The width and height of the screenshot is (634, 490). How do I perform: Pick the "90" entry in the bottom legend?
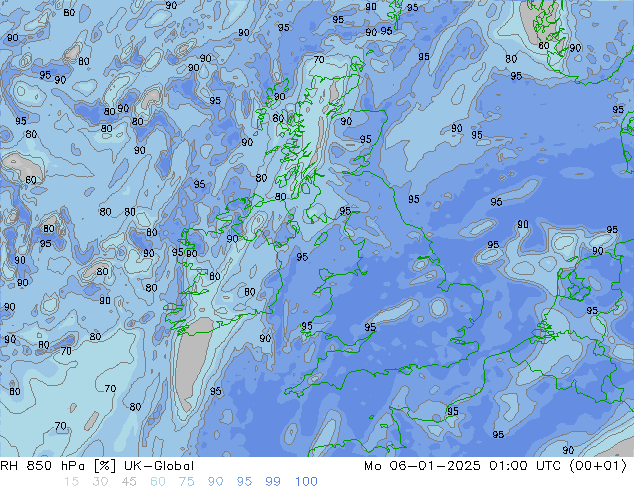(x=215, y=482)
